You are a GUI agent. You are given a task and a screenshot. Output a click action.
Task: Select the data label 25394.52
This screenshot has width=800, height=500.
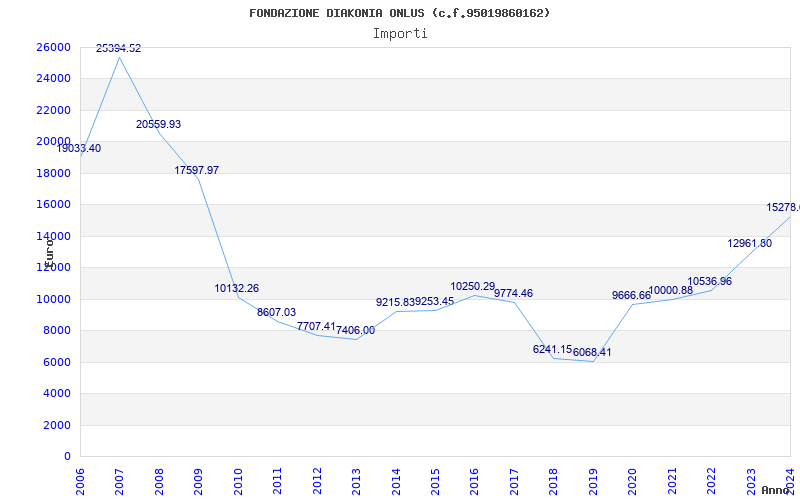click(118, 48)
